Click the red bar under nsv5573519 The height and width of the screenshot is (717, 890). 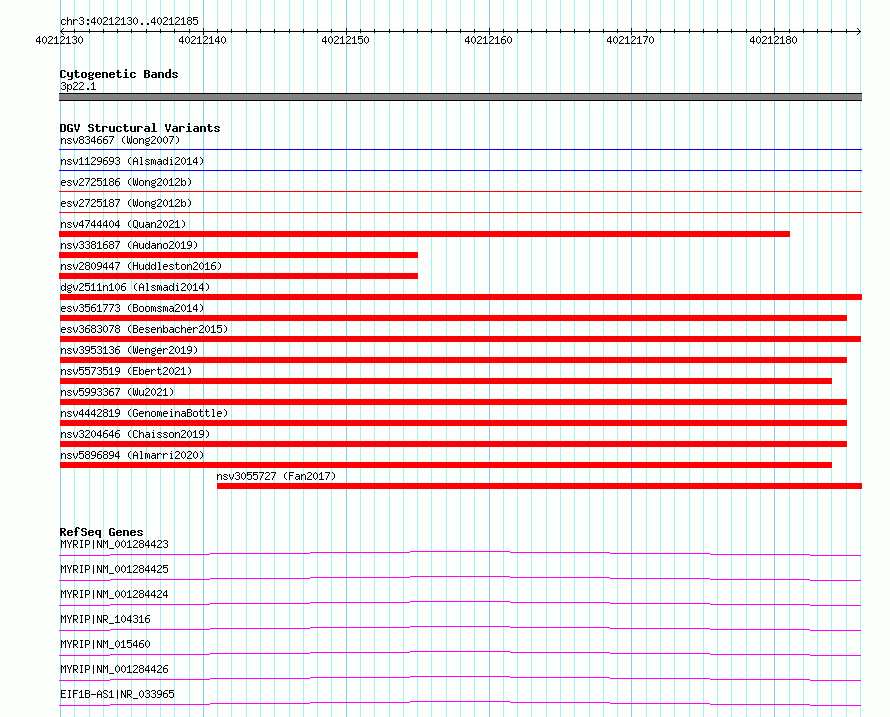(446, 381)
